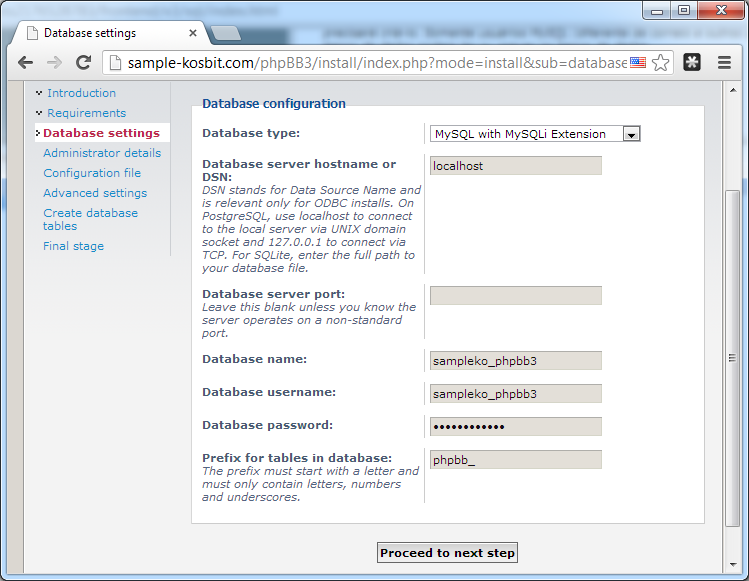This screenshot has height=581, width=749.
Task: Open the Introduction step link
Action: coord(81,93)
